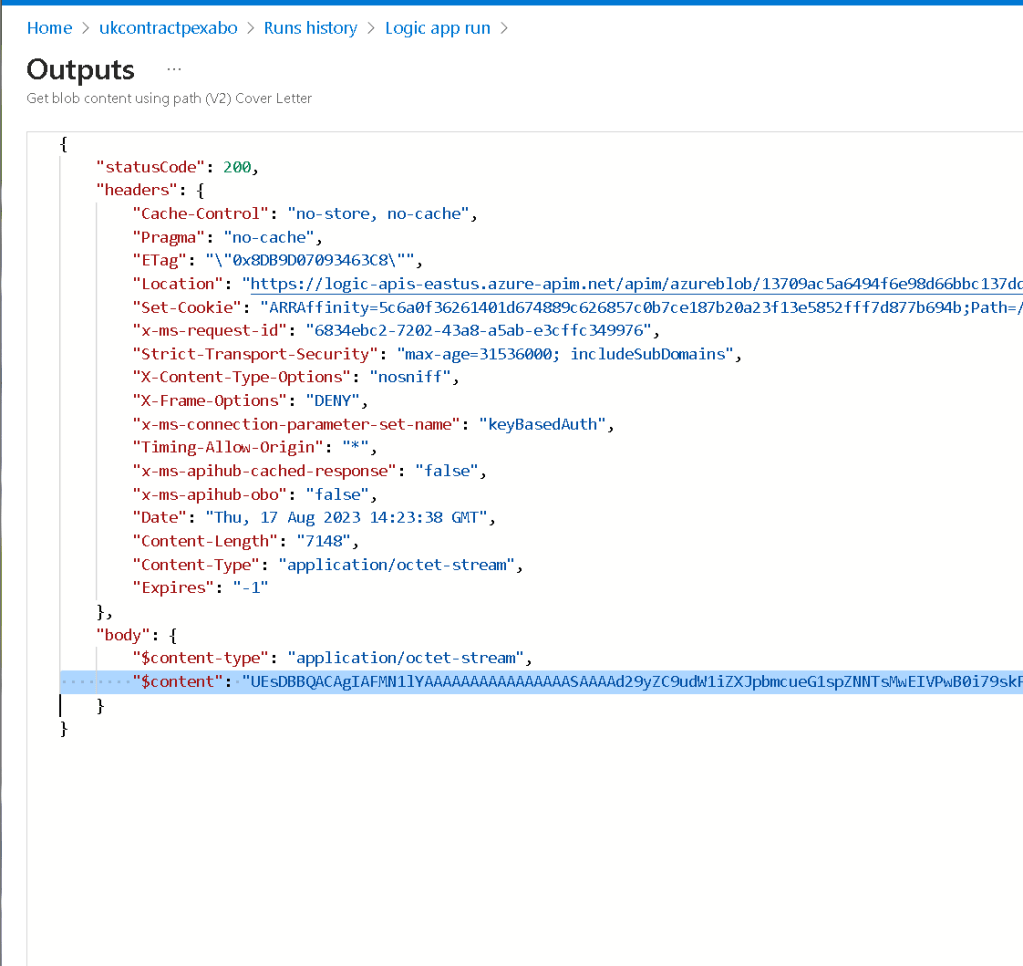
Task: Click the "-1" expires value
Action: [x=251, y=588]
